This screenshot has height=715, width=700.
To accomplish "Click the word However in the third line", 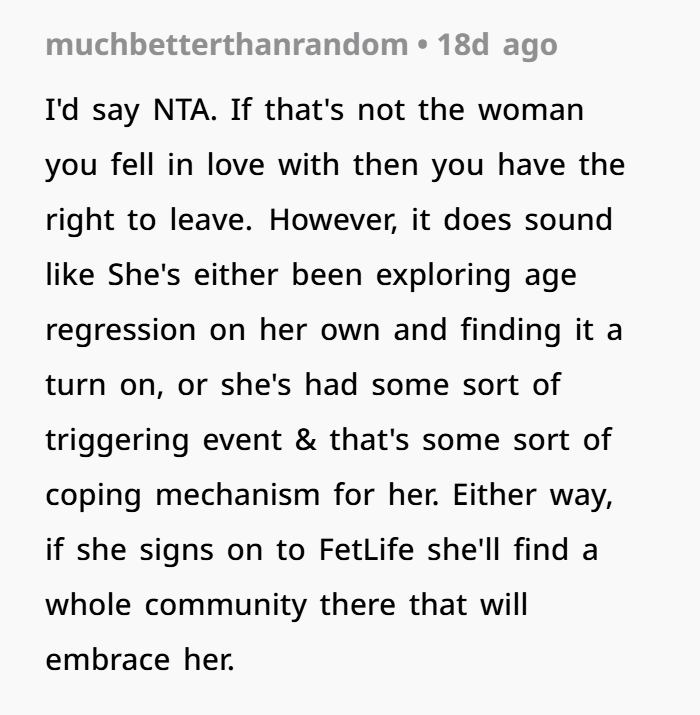I will [333, 220].
